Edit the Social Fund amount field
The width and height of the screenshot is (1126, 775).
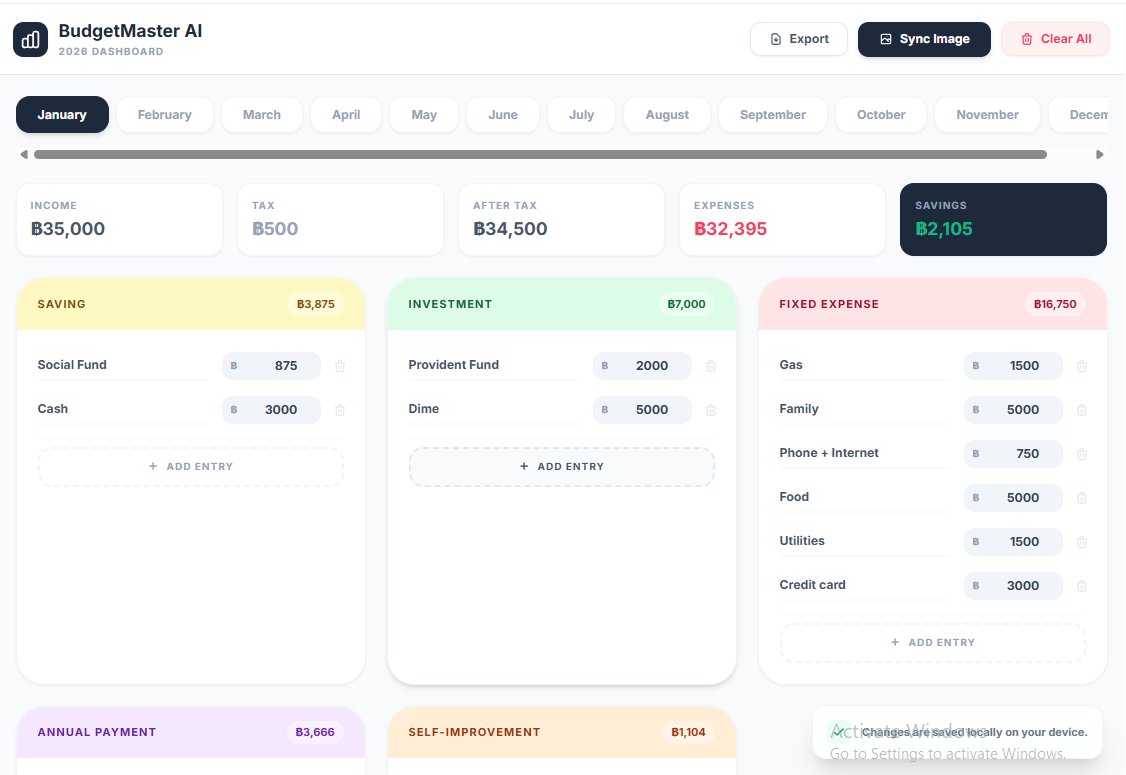click(271, 366)
